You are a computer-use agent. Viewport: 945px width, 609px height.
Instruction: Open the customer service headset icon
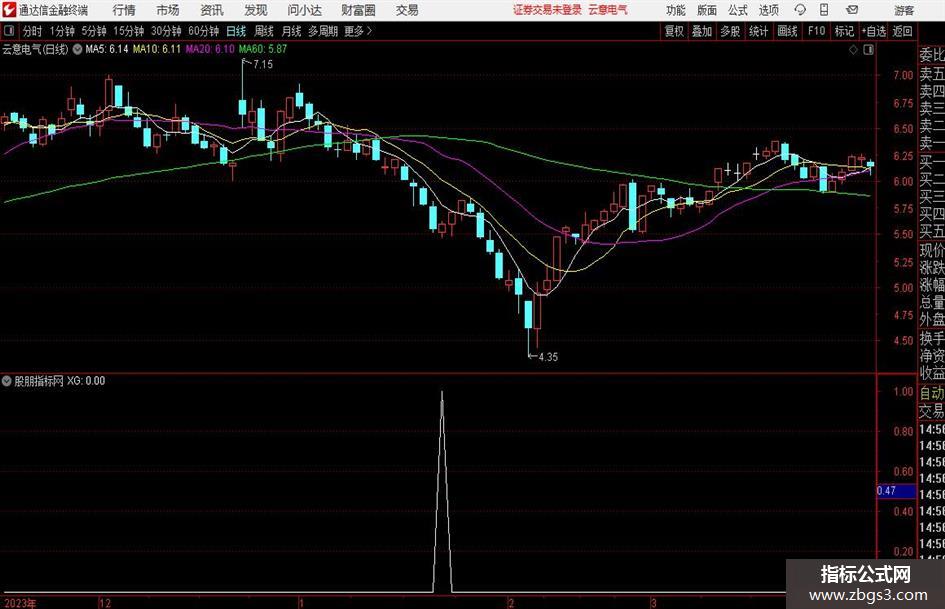coord(800,10)
